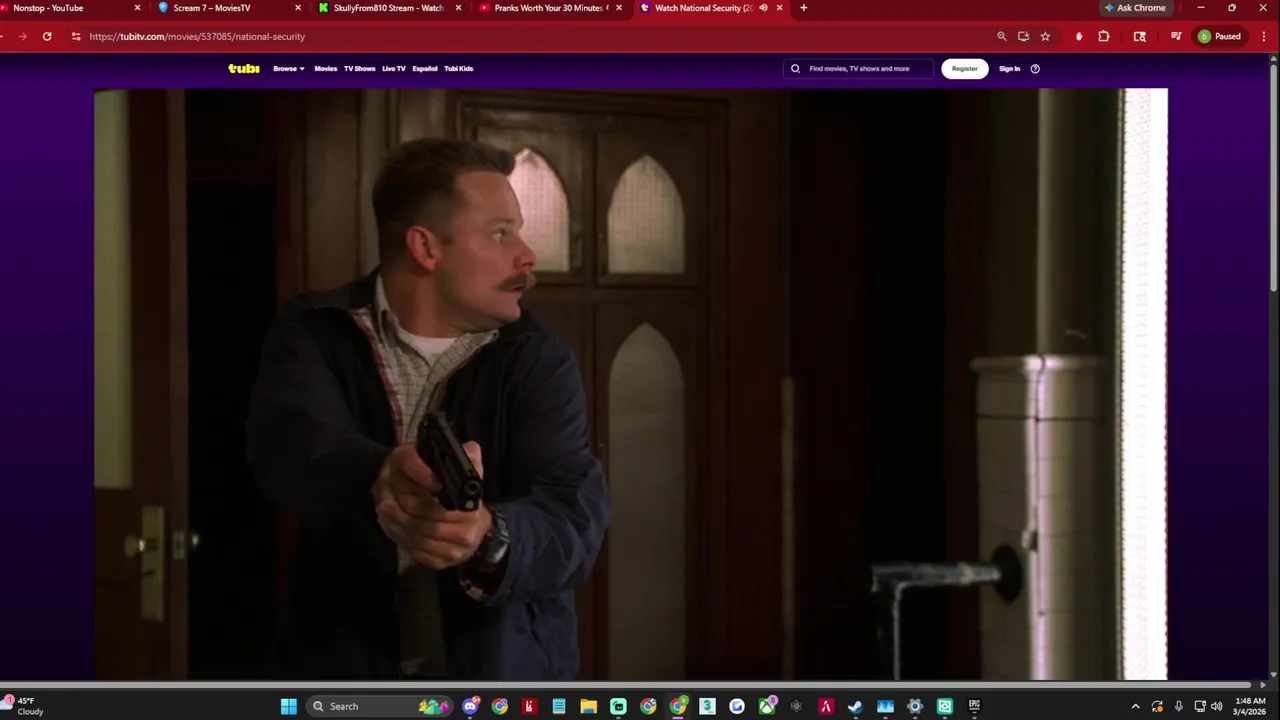
Task: Open the Chrome zoom magnifier icon
Action: [1001, 36]
